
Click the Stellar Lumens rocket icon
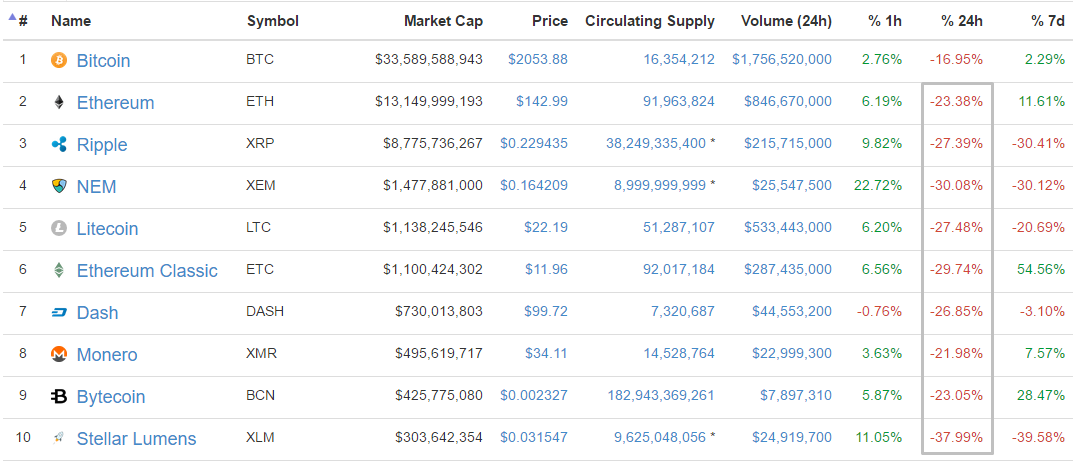tap(59, 438)
